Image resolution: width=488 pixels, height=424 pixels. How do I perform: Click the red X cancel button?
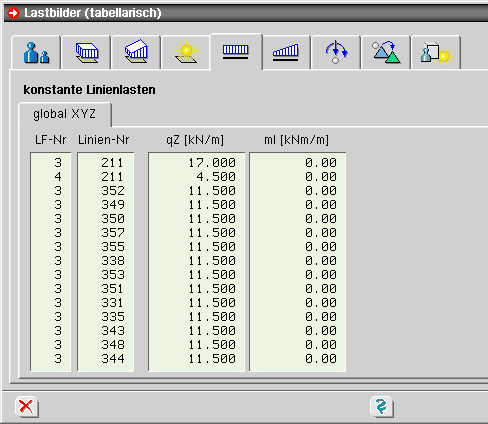point(26,407)
